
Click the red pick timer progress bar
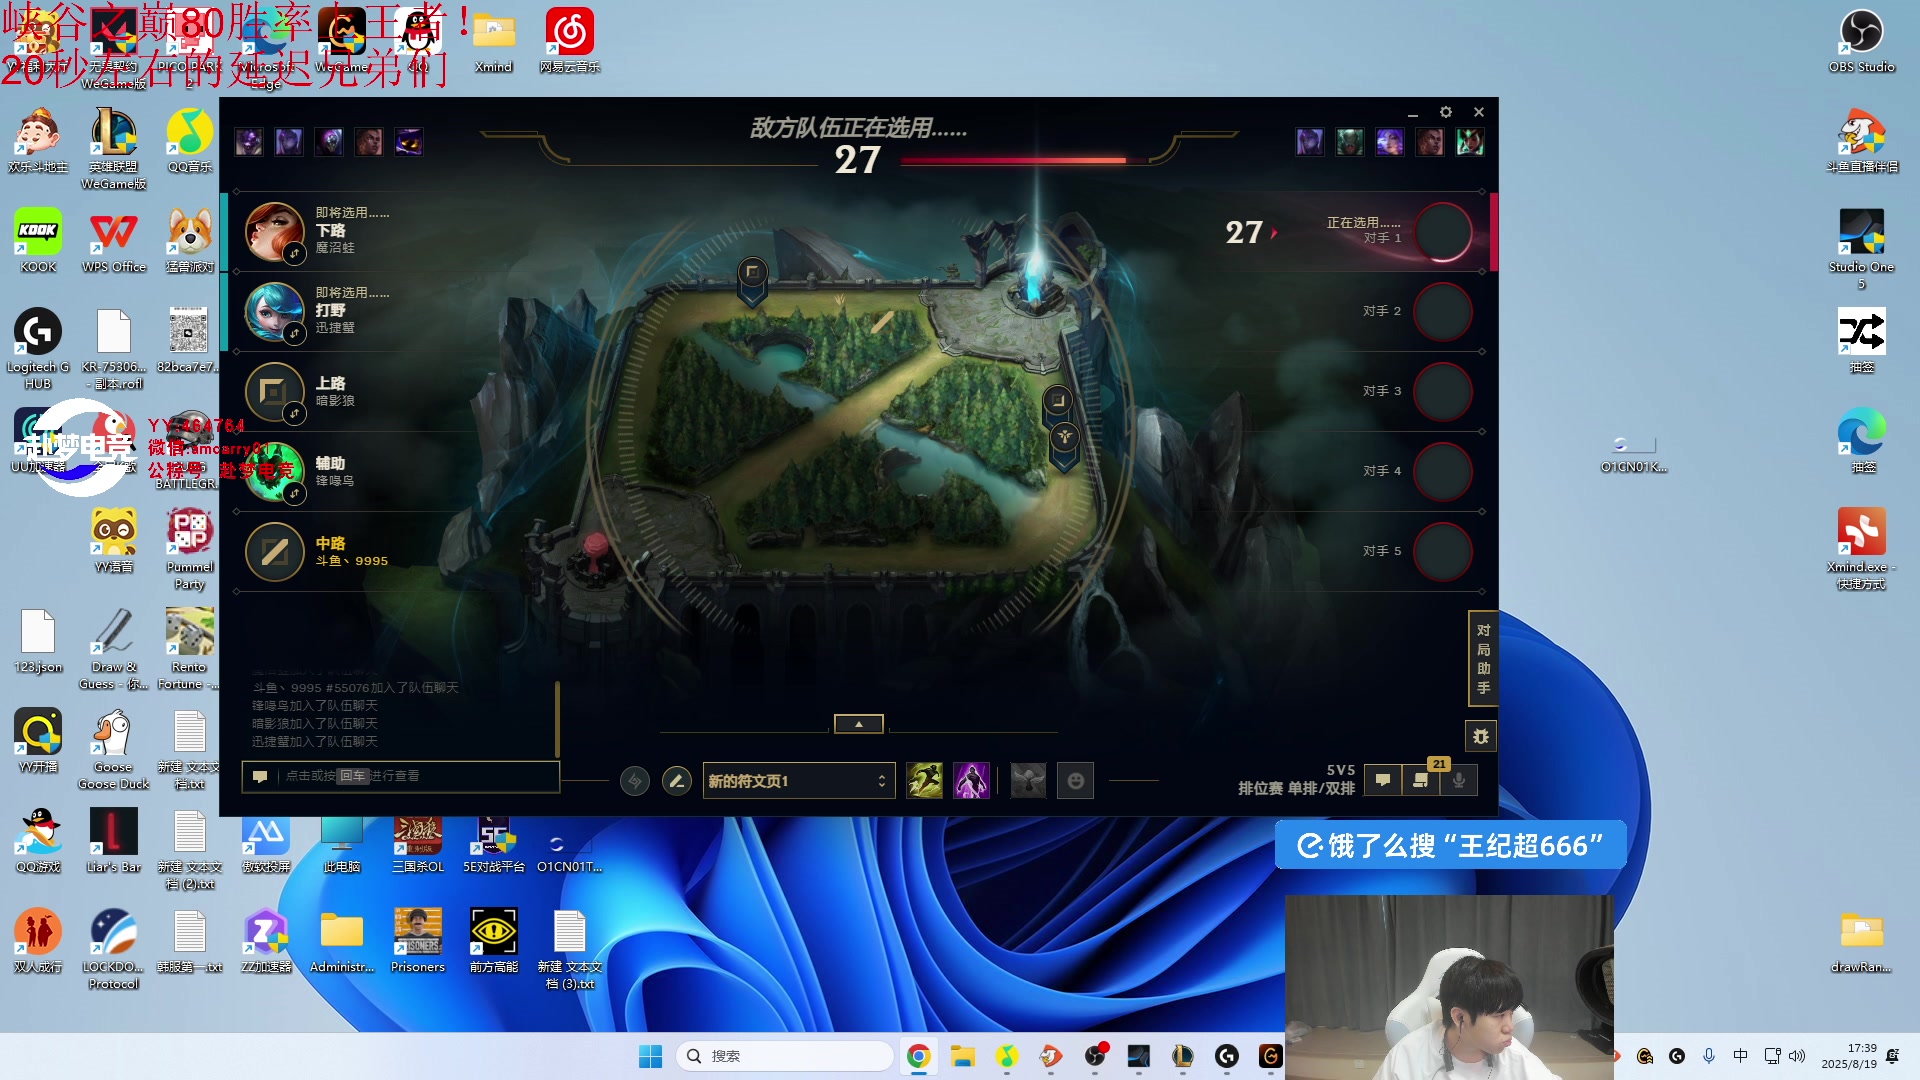tap(1013, 160)
